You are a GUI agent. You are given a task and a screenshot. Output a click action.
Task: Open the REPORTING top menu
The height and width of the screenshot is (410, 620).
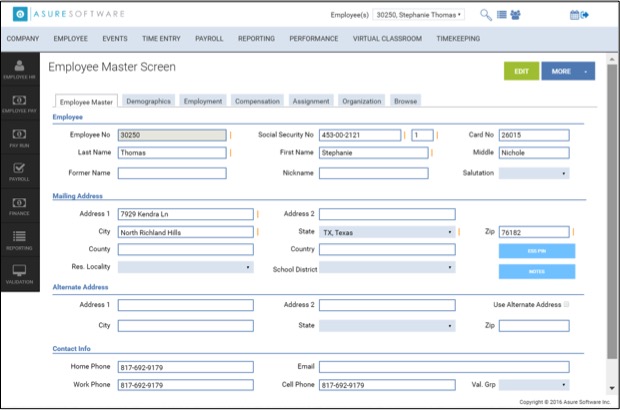tap(256, 39)
